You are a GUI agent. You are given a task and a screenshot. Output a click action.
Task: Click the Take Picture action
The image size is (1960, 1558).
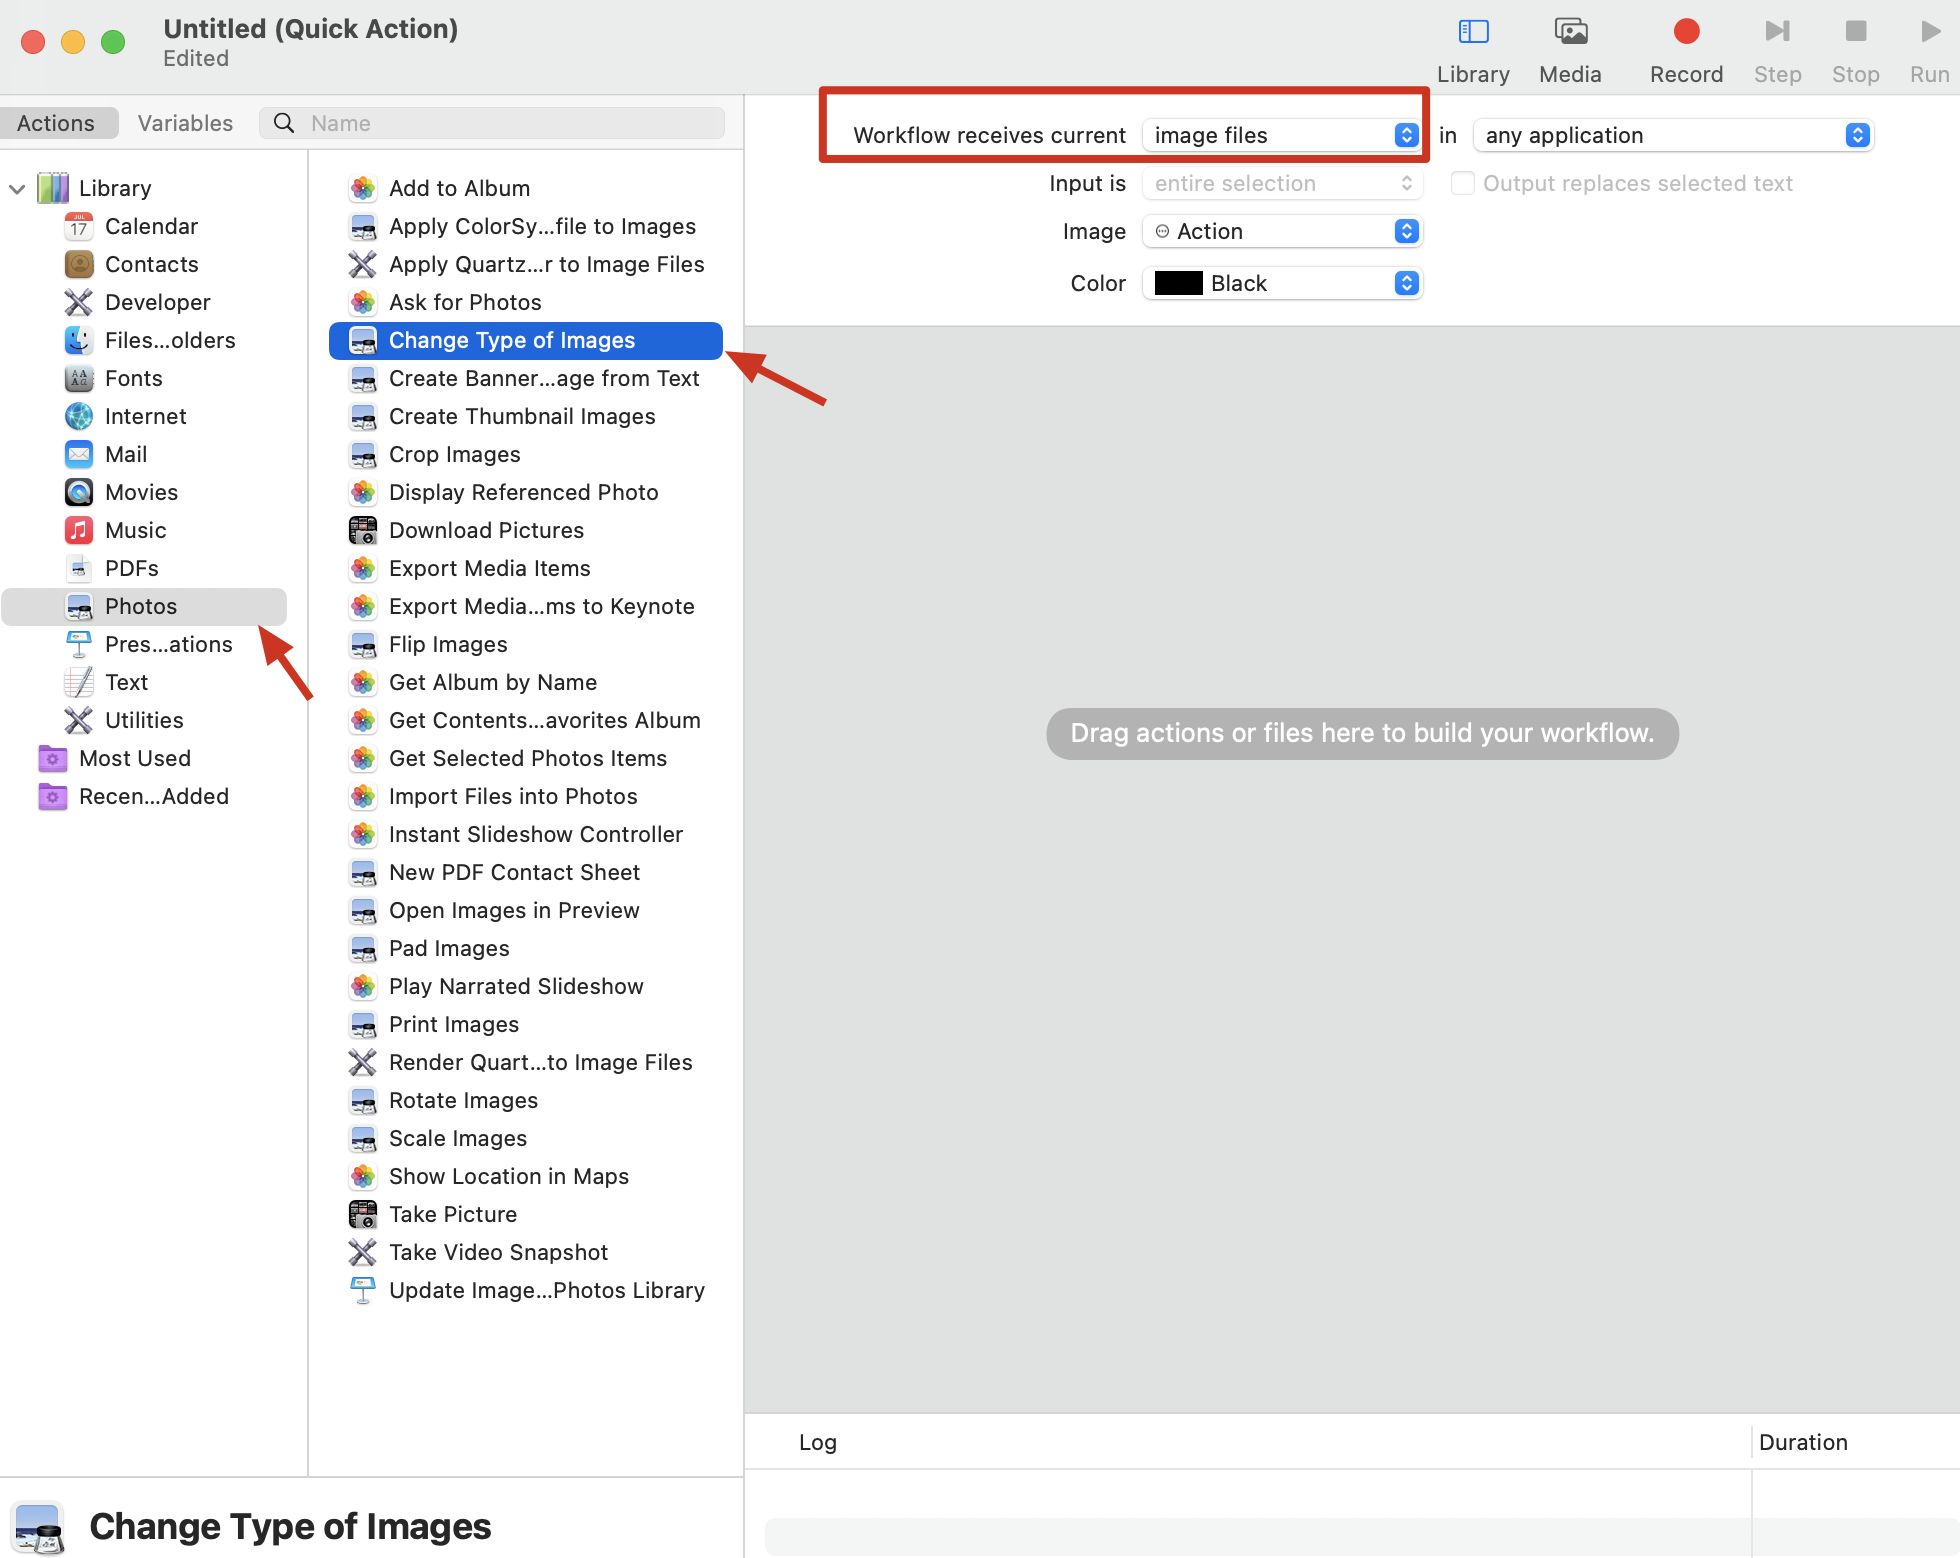point(452,1214)
